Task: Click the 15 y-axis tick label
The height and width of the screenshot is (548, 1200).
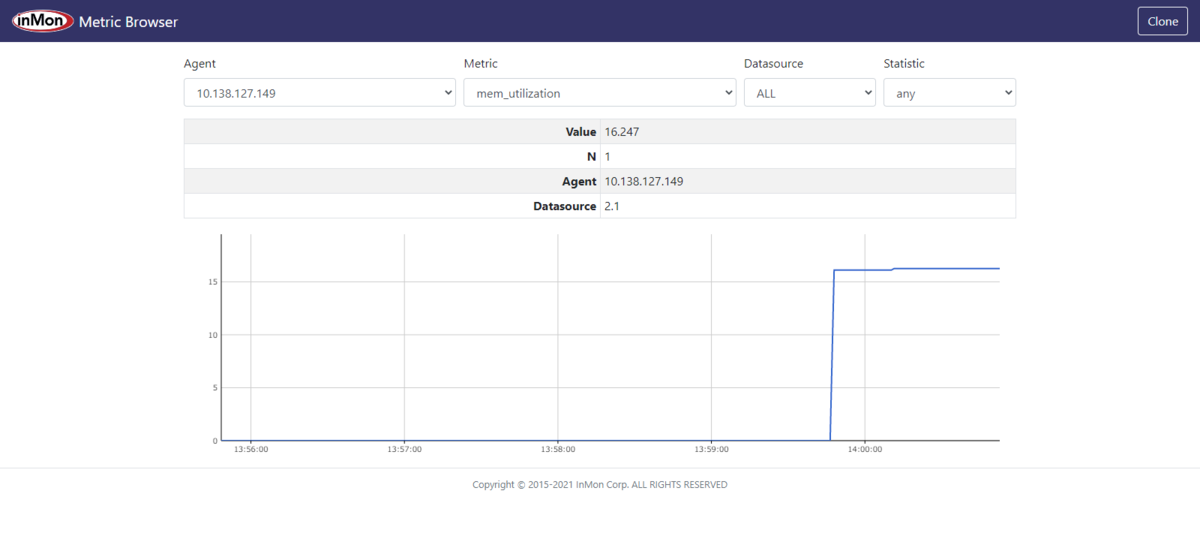Action: click(213, 282)
